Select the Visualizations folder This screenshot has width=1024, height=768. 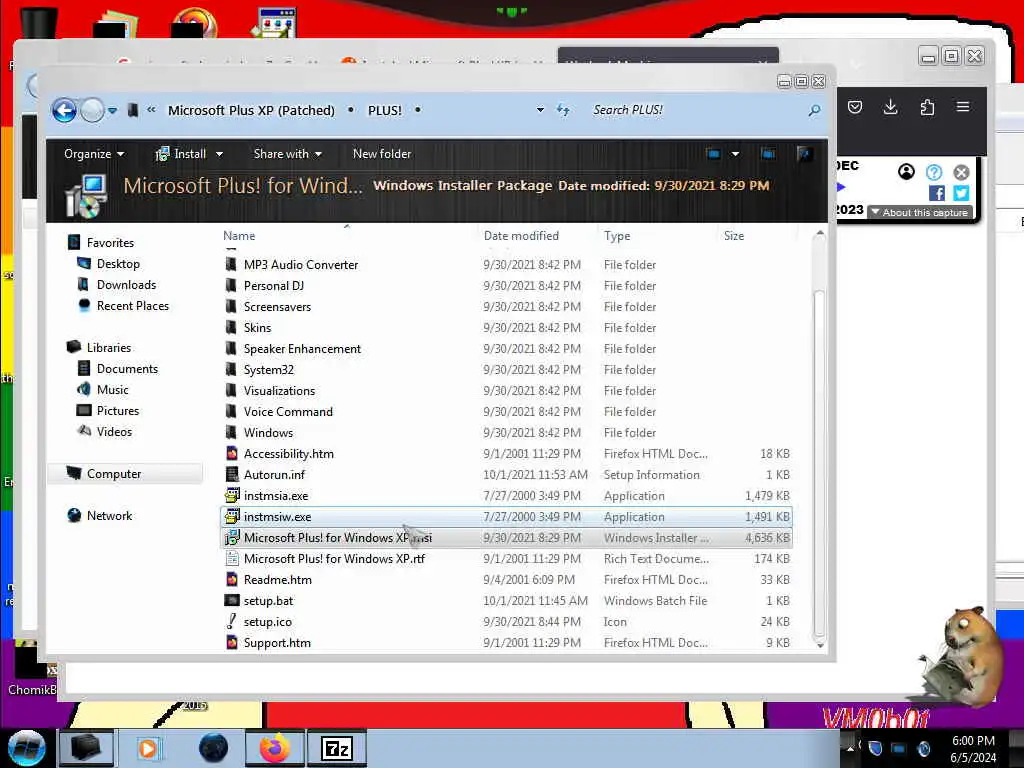click(279, 391)
